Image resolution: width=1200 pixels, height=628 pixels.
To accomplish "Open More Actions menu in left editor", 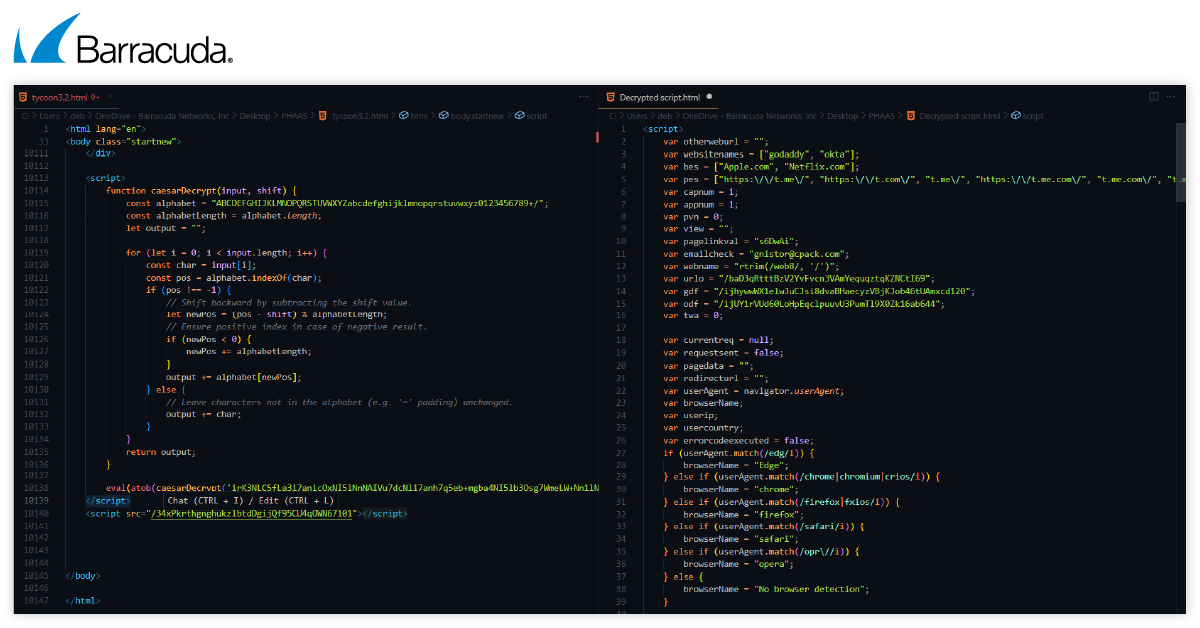I will point(584,97).
